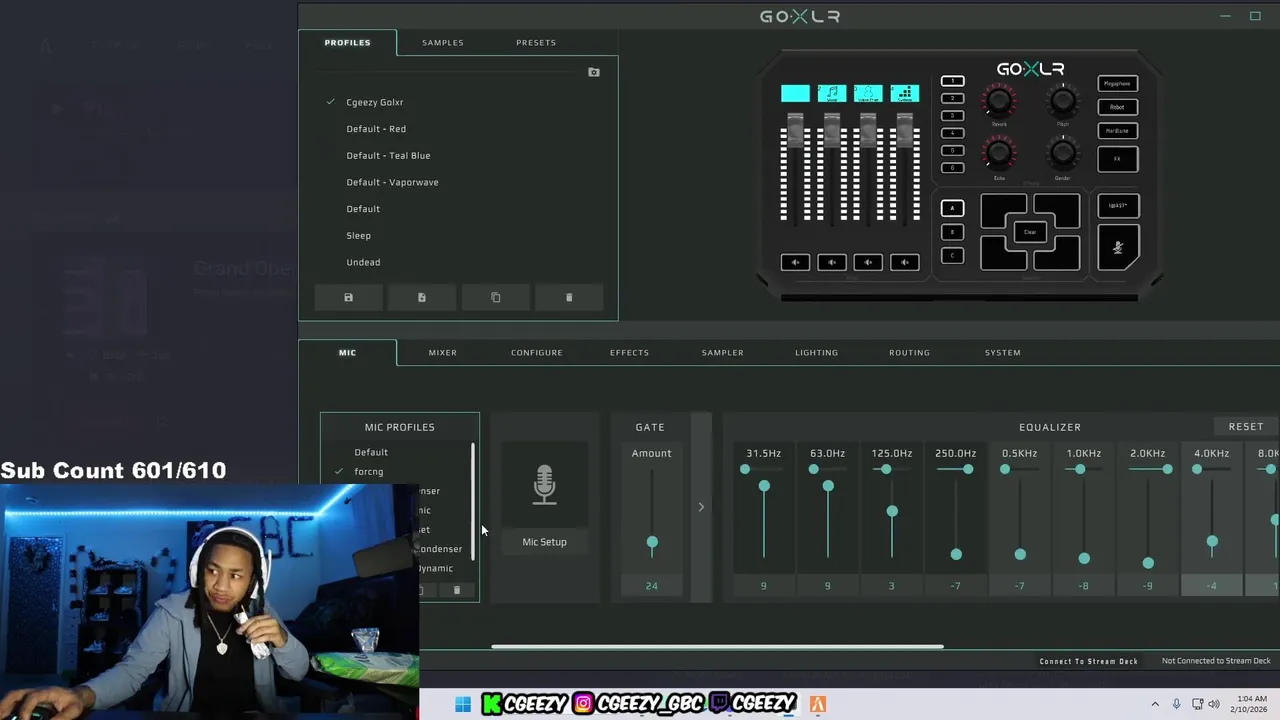Click the orange app icon in the taskbar

817,704
